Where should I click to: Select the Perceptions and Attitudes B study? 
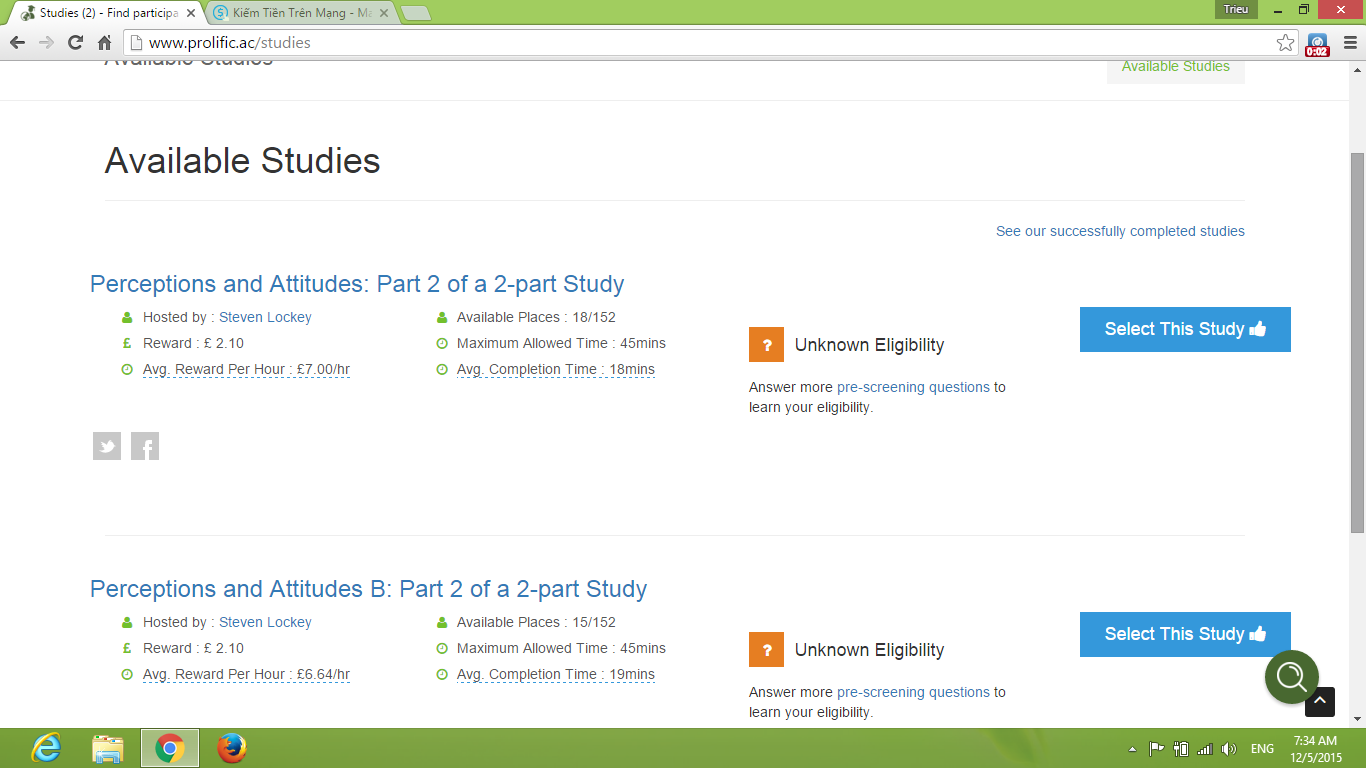[1185, 634]
